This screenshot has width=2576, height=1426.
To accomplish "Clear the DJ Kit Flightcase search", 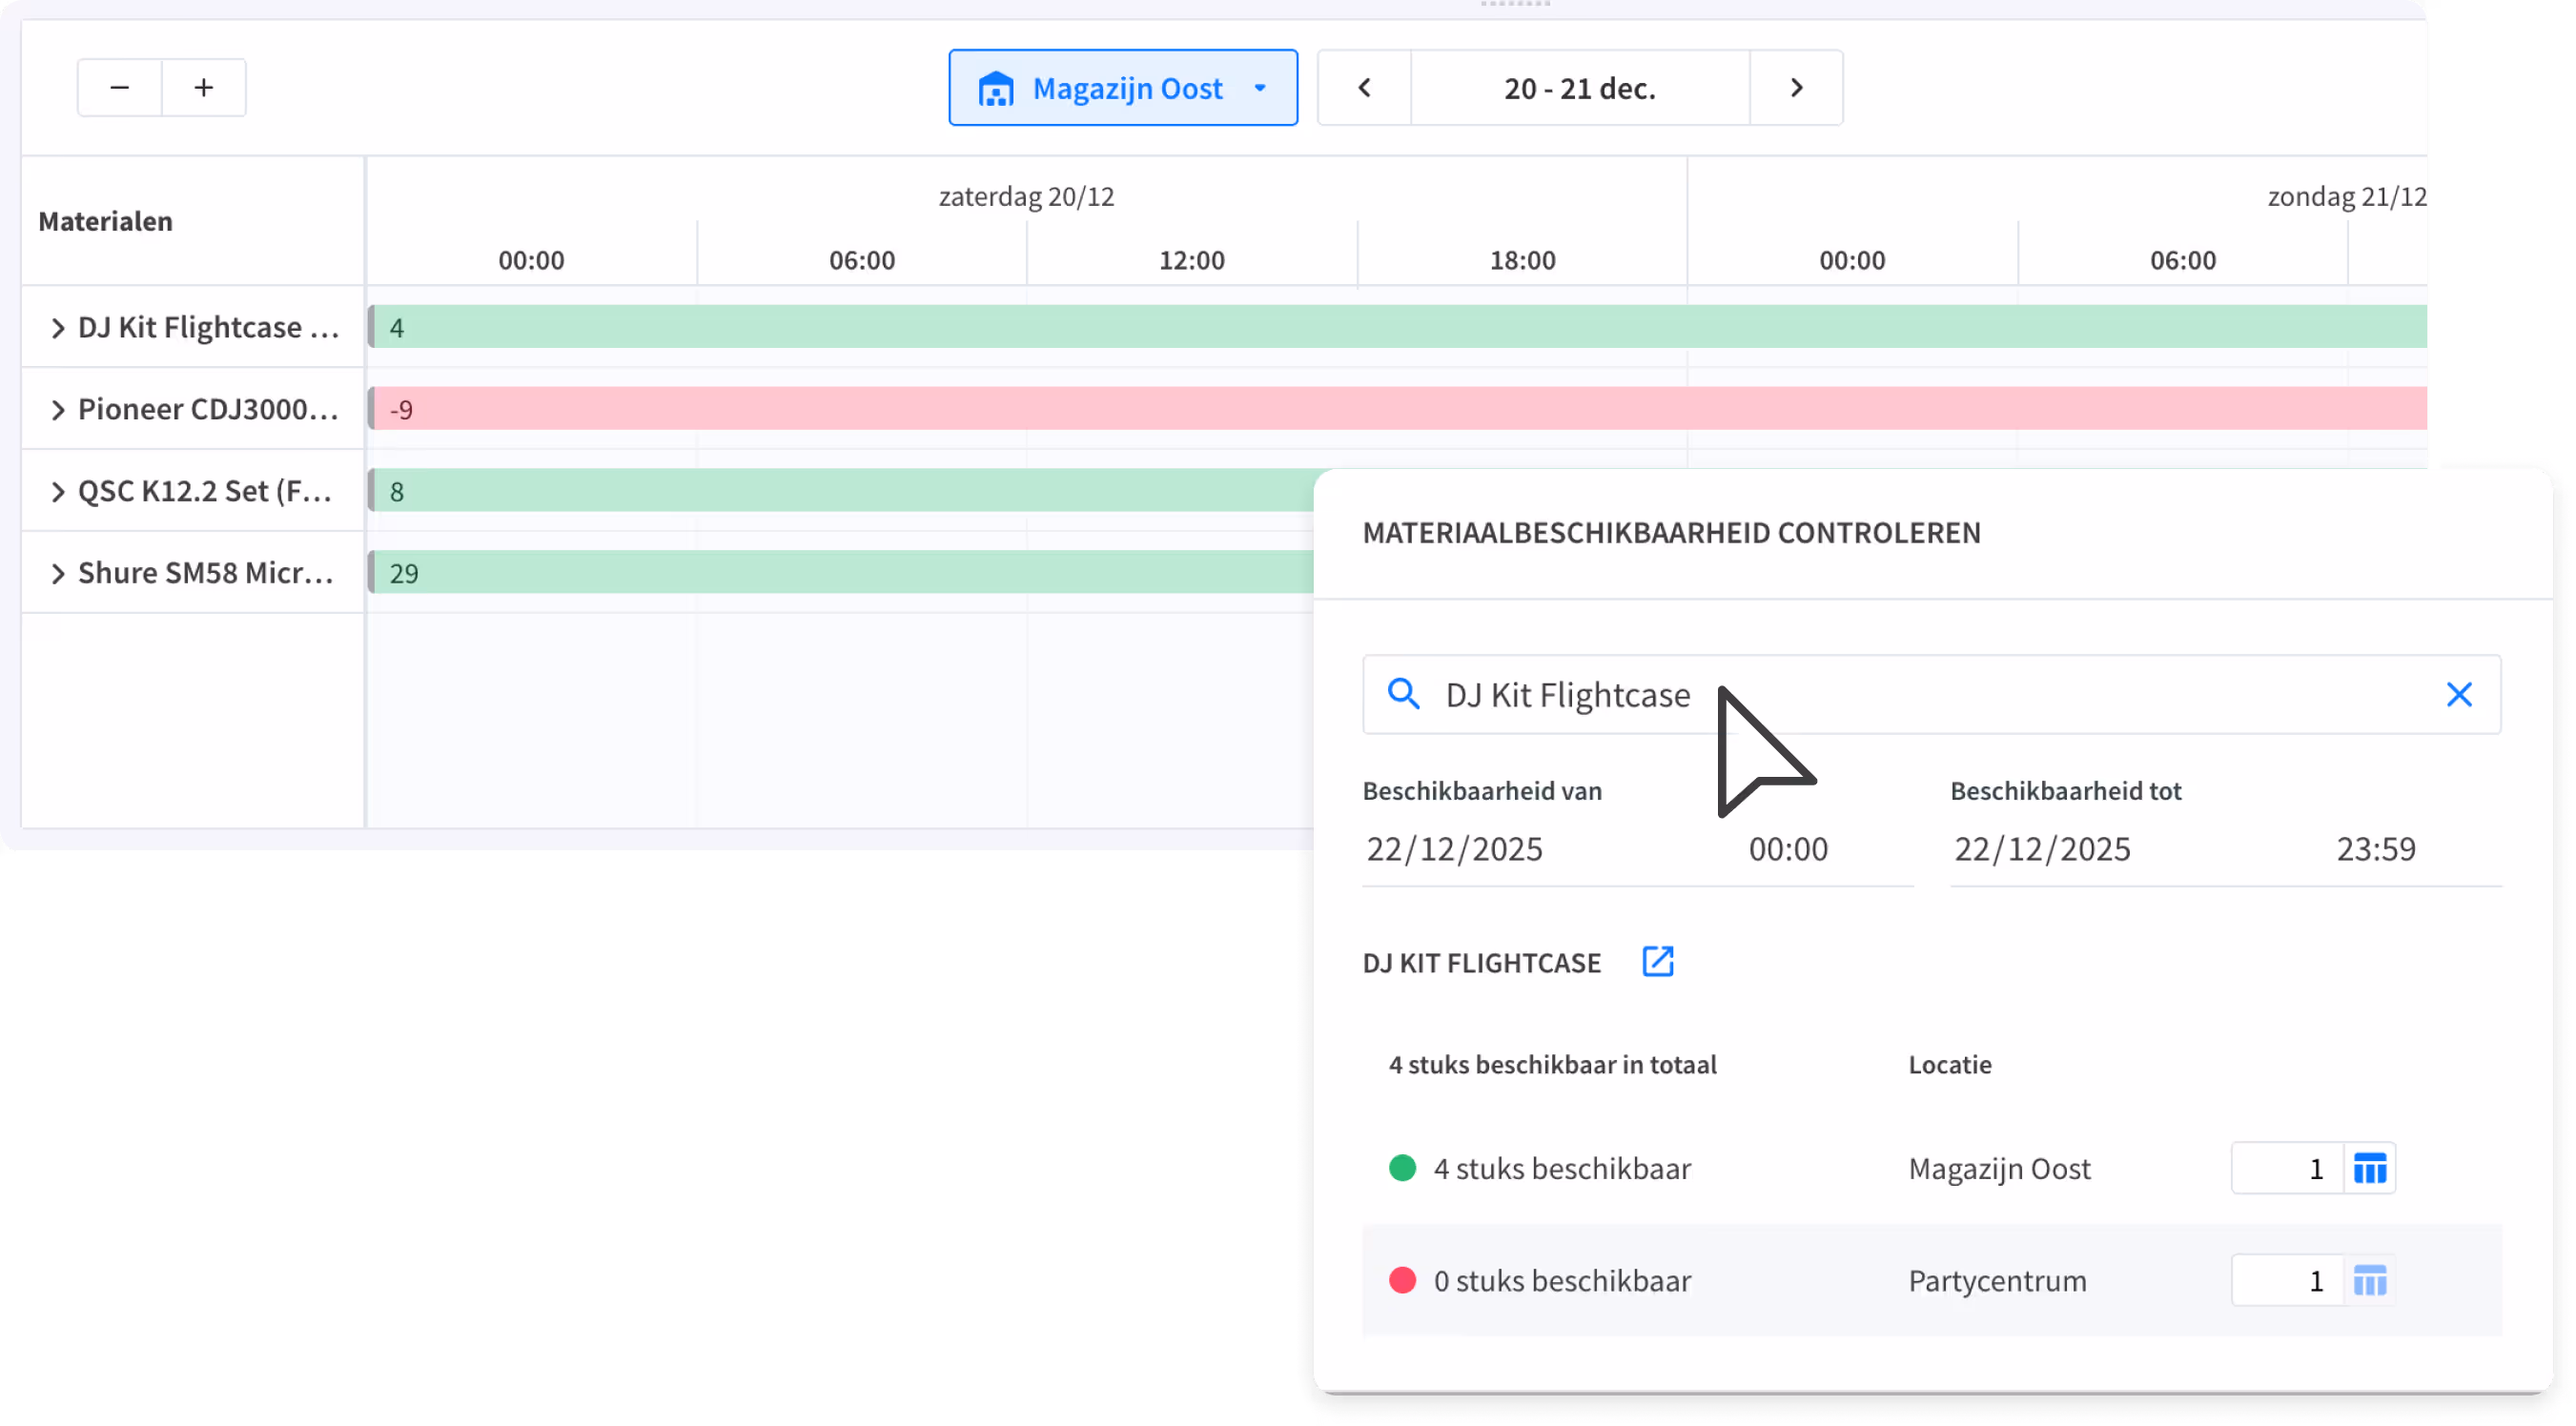I will click(2459, 694).
